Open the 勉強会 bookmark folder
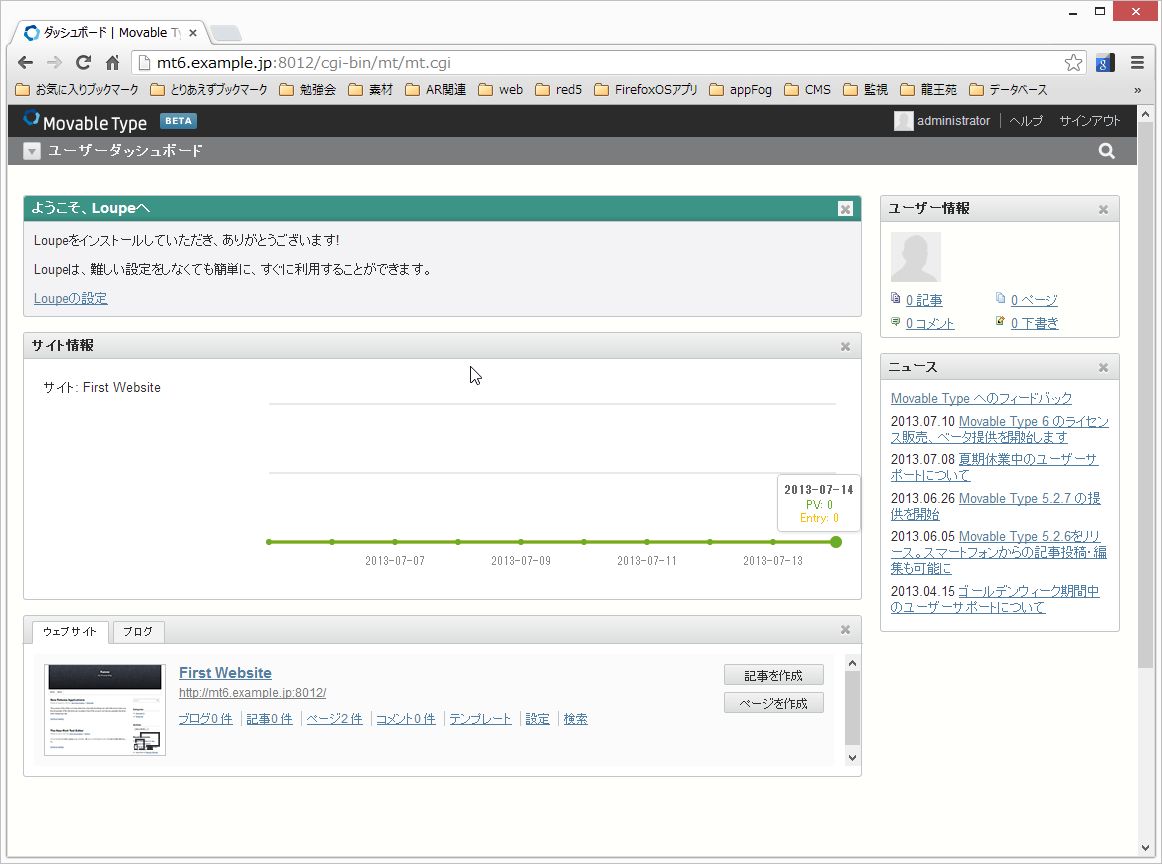1162x864 pixels. (x=308, y=90)
